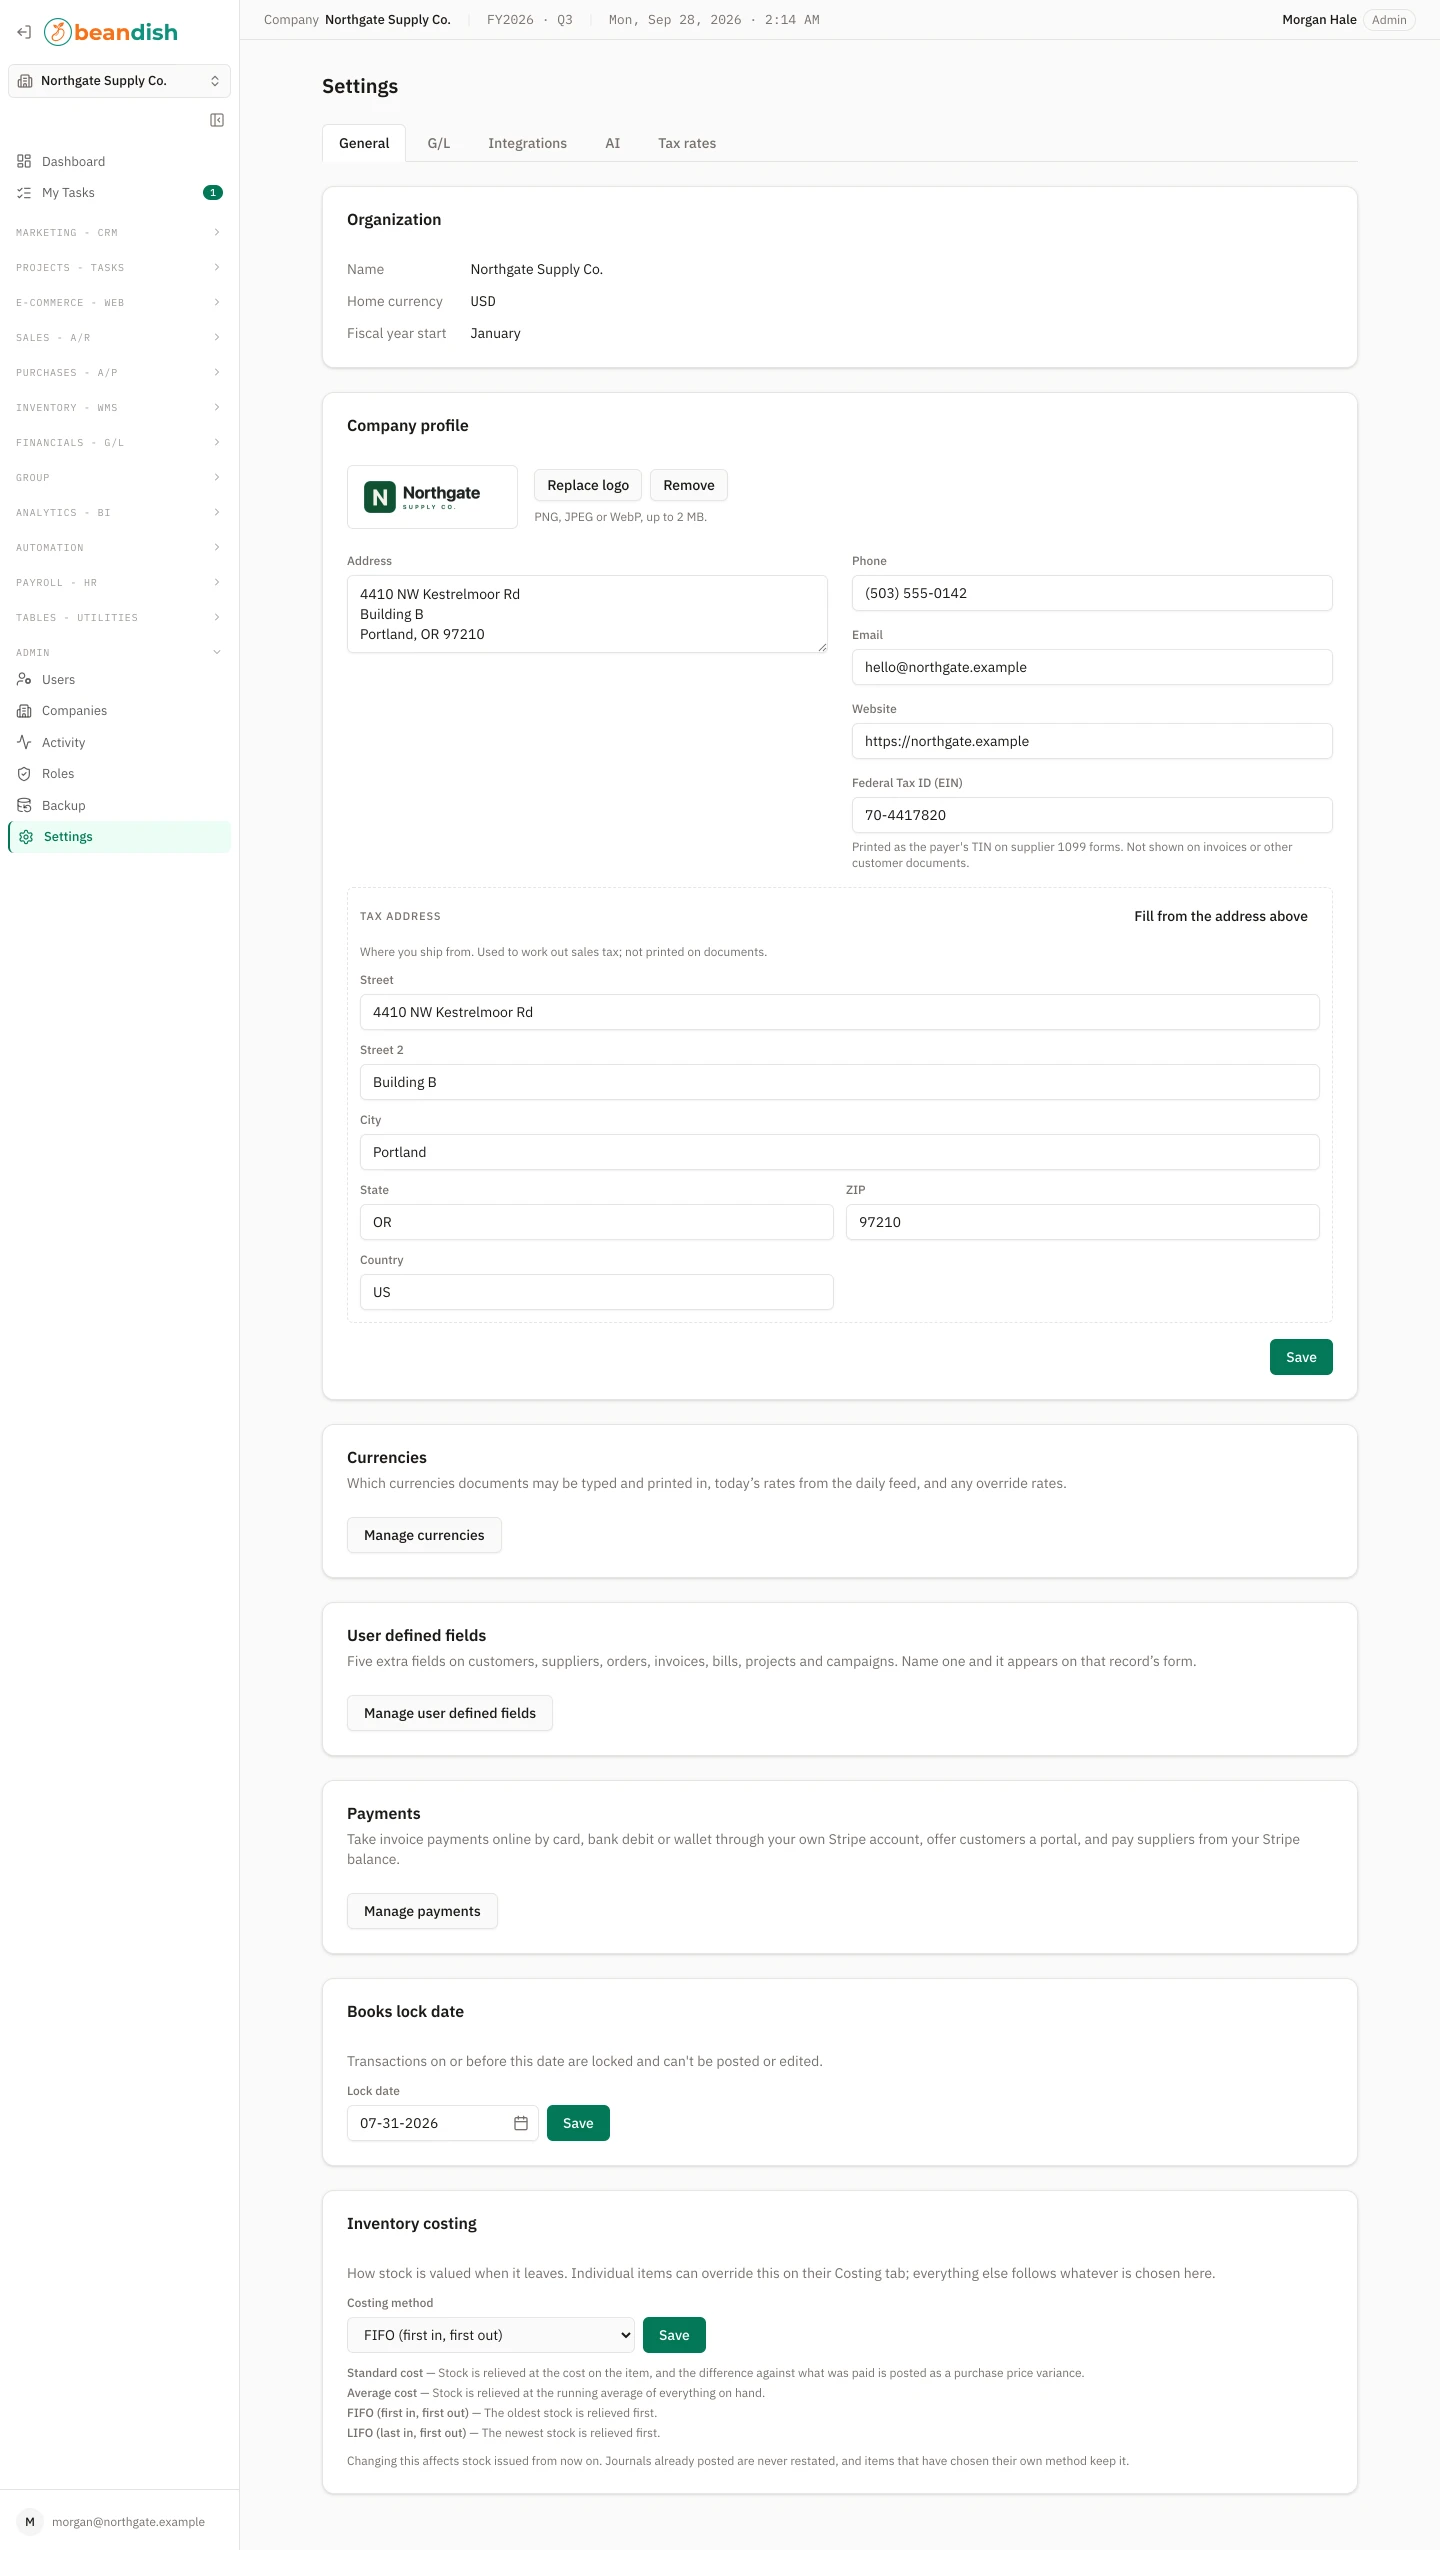Click the ZIP input field
Screen dimensions: 1440x2550
[x=1082, y=1222]
